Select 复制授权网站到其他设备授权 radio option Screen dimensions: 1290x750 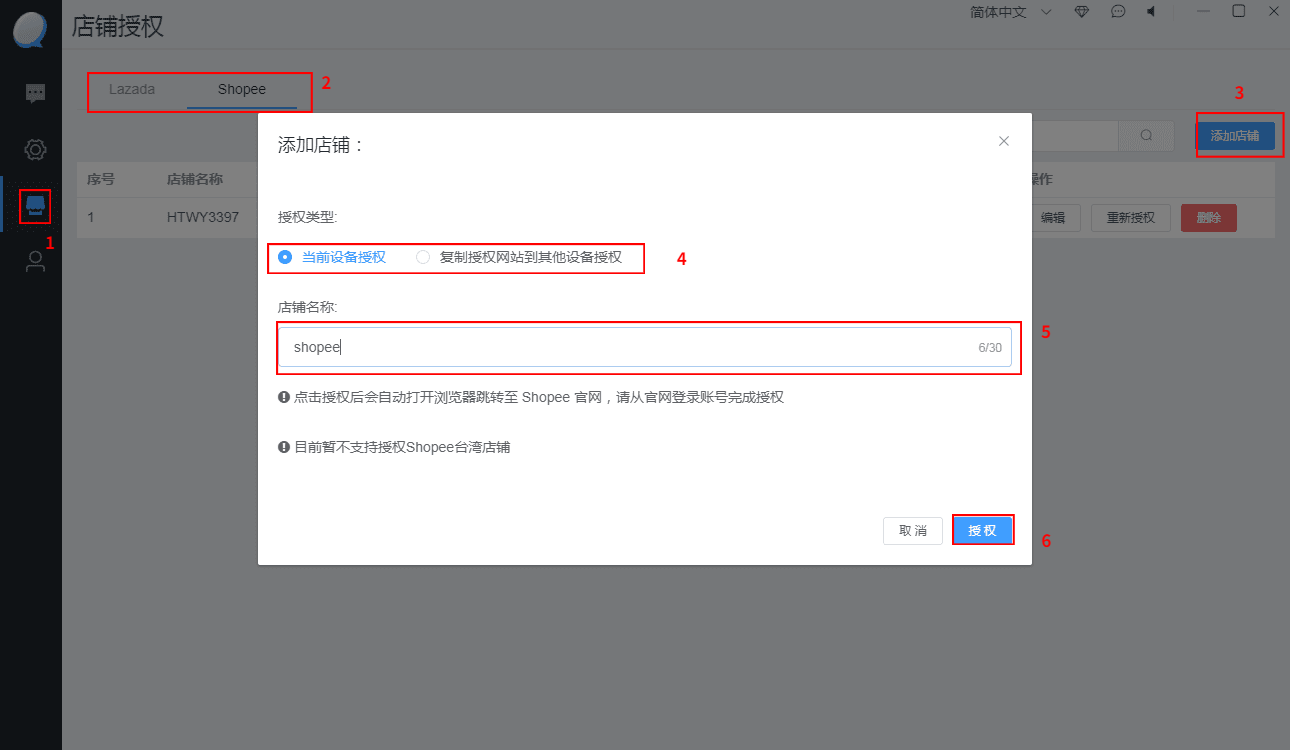click(519, 257)
